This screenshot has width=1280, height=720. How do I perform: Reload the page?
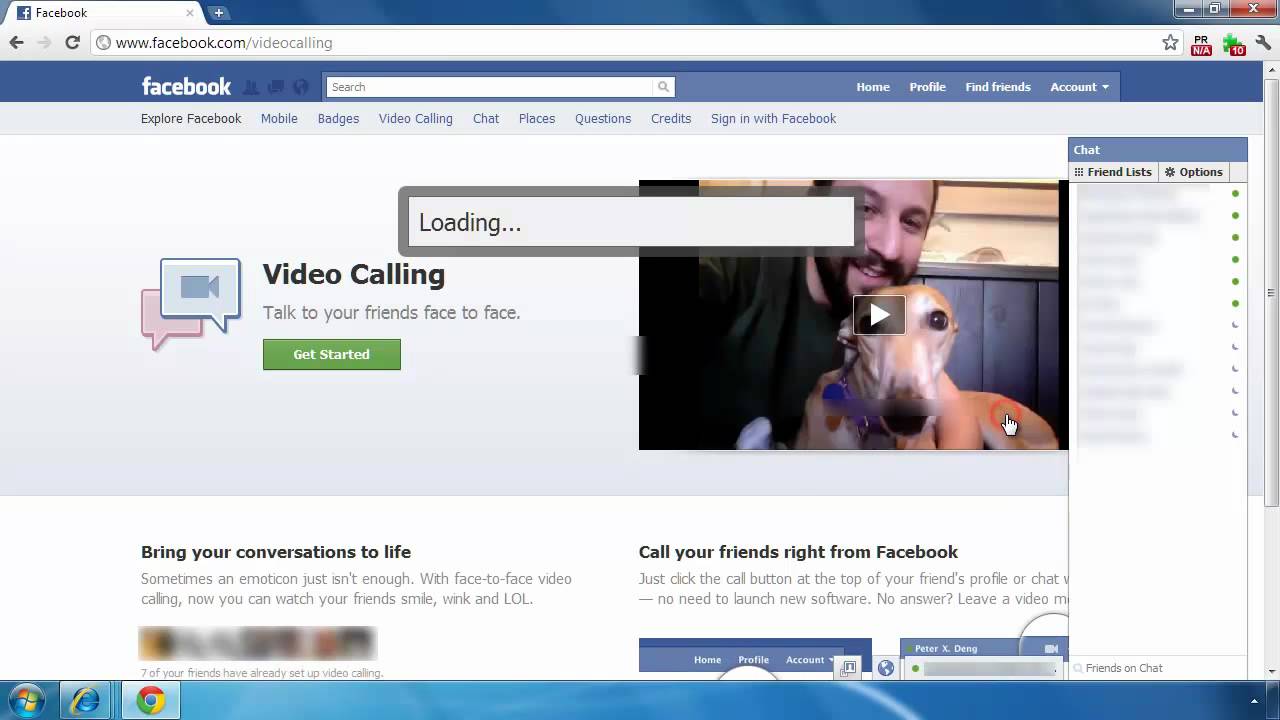[72, 42]
